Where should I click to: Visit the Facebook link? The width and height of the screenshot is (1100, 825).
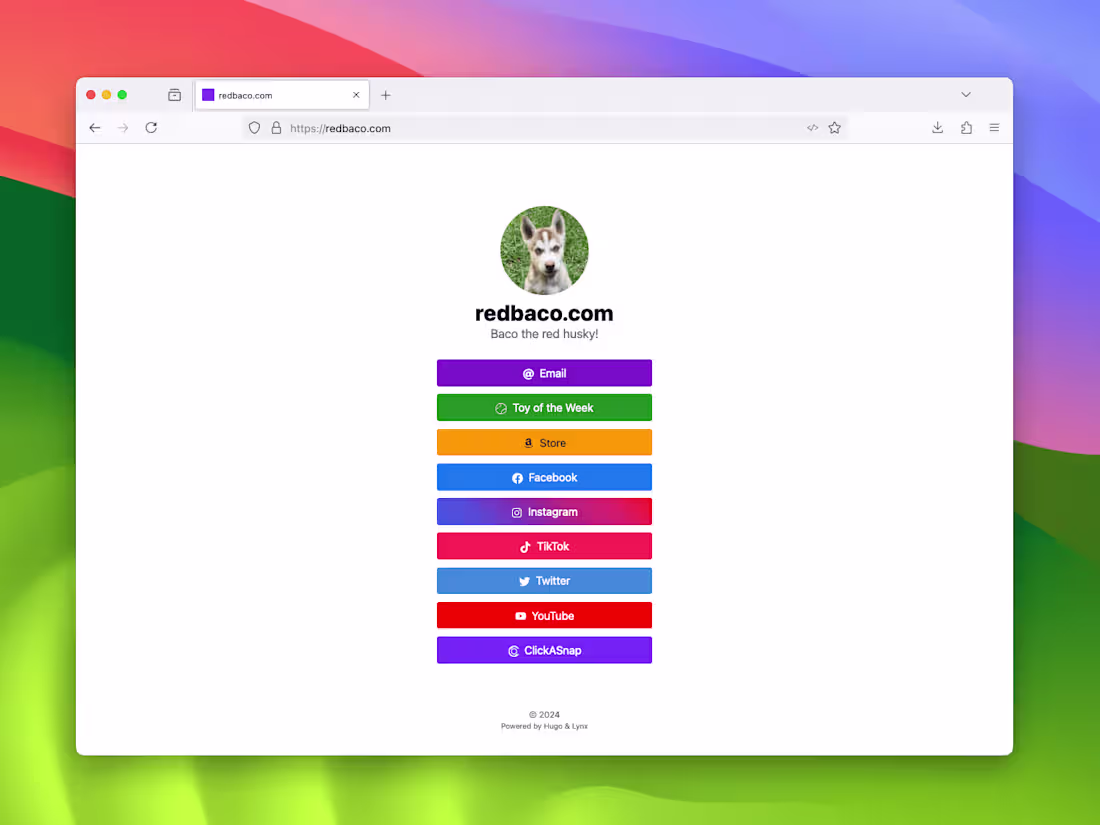click(544, 477)
